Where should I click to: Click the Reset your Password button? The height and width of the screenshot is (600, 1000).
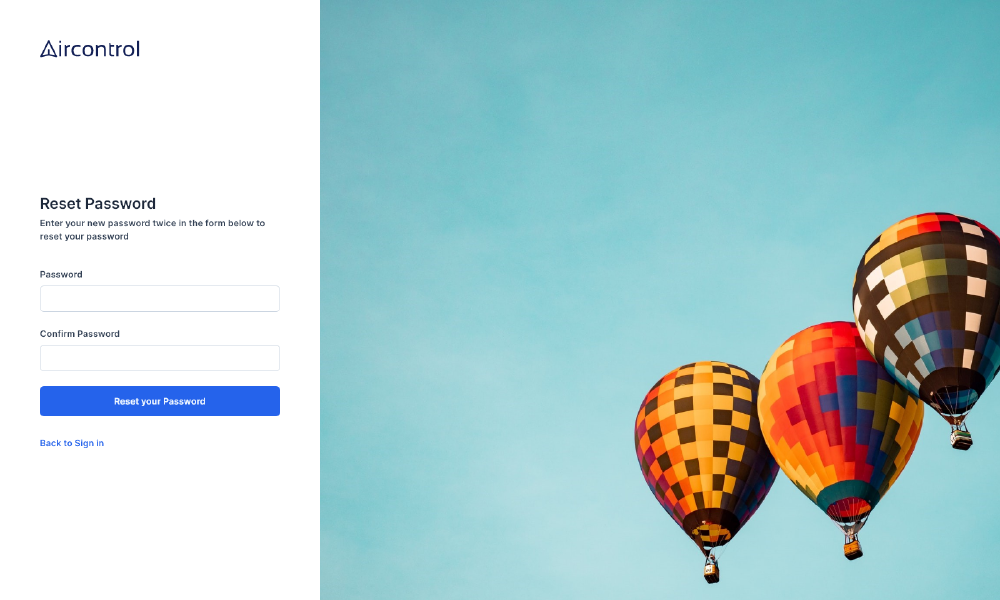coord(159,401)
